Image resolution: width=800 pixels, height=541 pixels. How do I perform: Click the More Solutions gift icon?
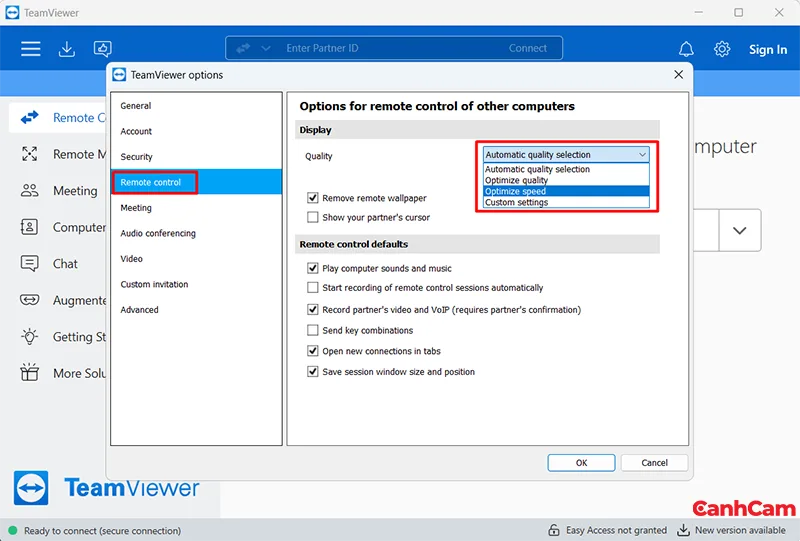pyautogui.click(x=29, y=373)
